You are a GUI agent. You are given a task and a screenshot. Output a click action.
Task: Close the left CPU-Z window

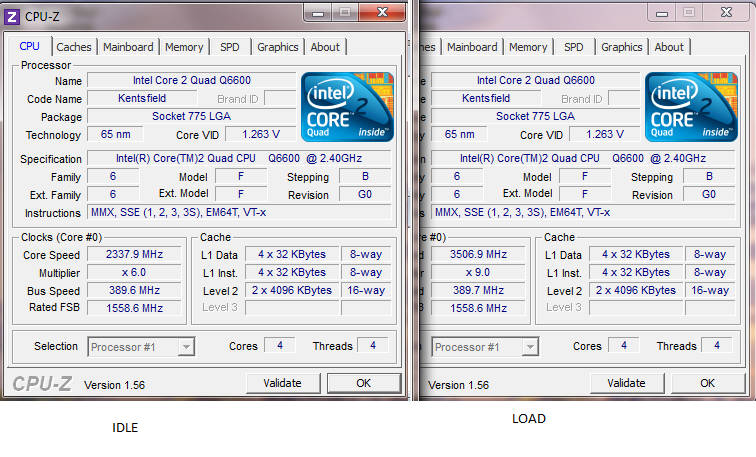(383, 12)
